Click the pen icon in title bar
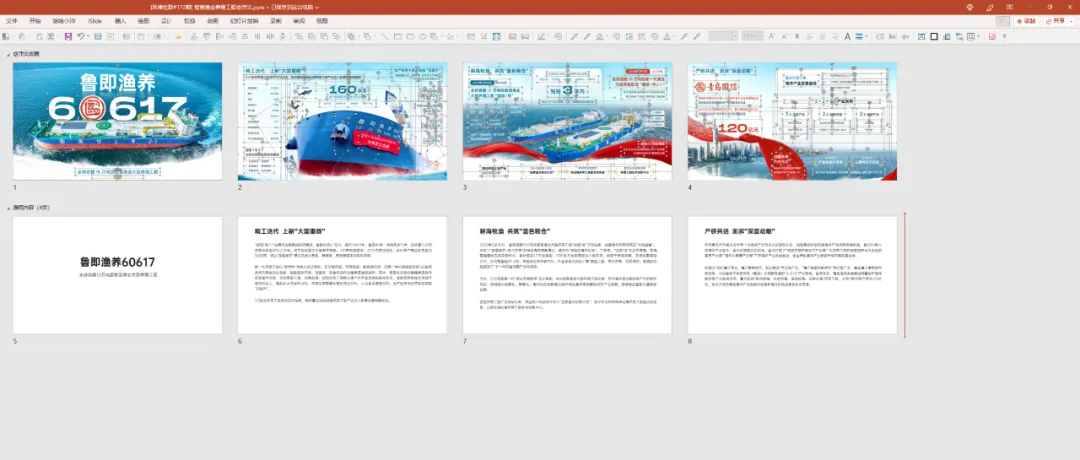1080x460 pixels. click(990, 7)
